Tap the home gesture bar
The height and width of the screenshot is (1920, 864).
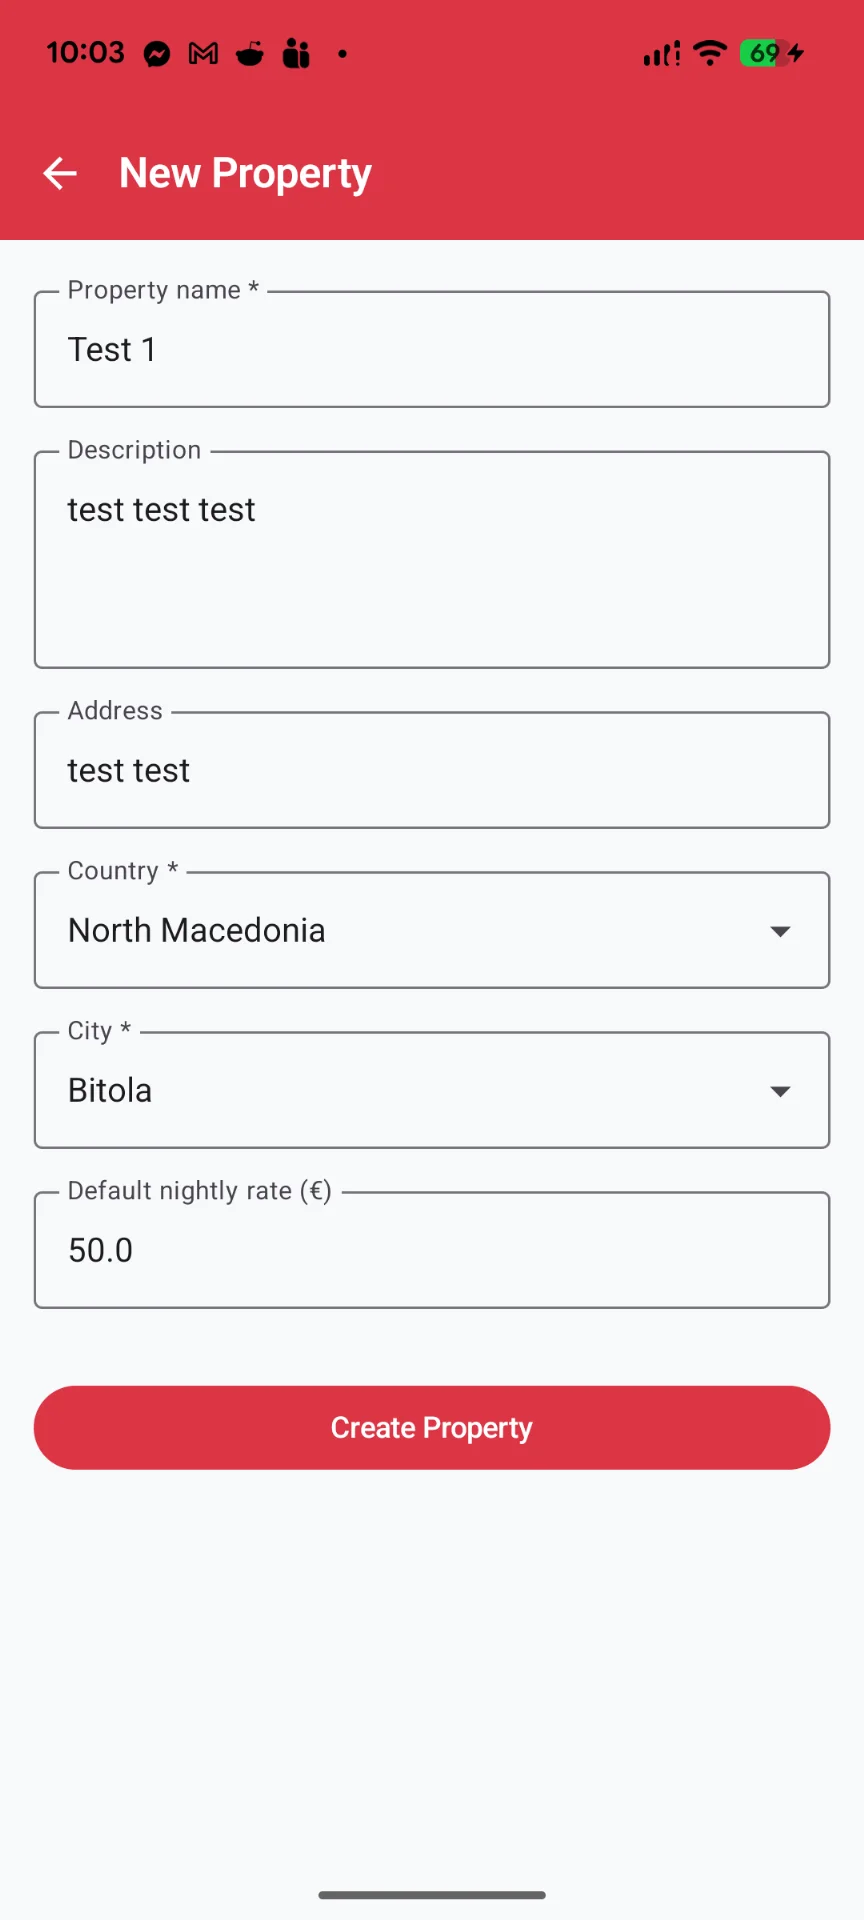[x=432, y=1895]
